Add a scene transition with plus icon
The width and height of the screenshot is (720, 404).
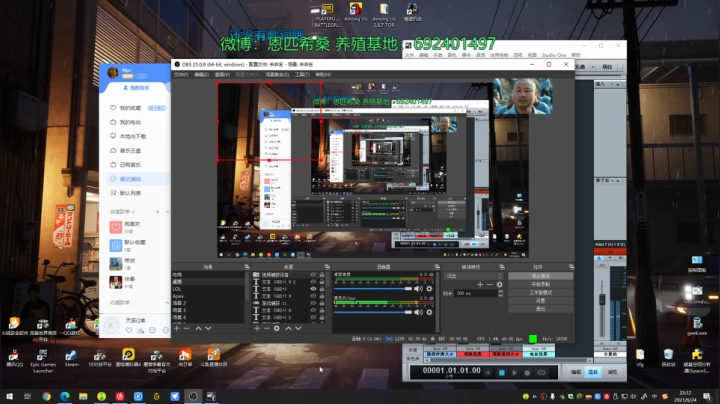point(480,285)
